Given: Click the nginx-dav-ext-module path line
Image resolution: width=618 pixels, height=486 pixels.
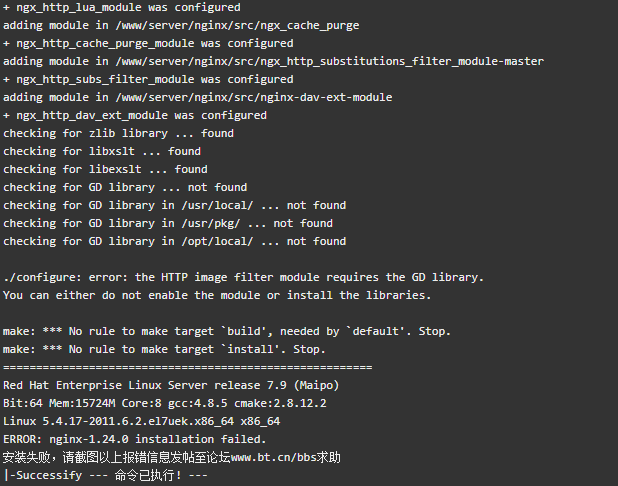Looking at the screenshot, I should click(197, 97).
